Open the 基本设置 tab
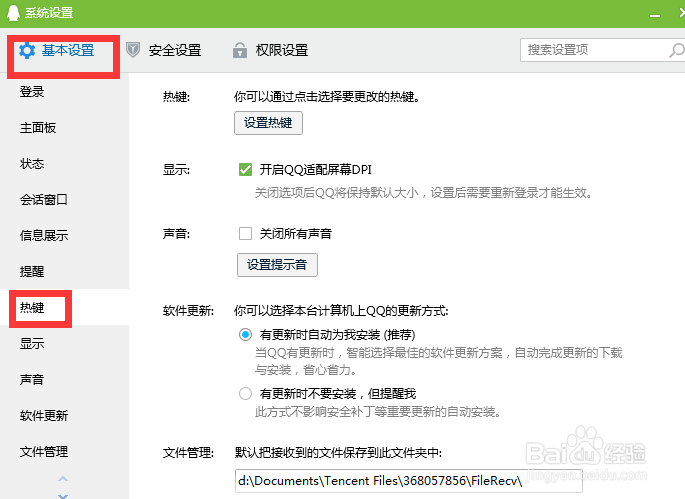 pyautogui.click(x=57, y=51)
